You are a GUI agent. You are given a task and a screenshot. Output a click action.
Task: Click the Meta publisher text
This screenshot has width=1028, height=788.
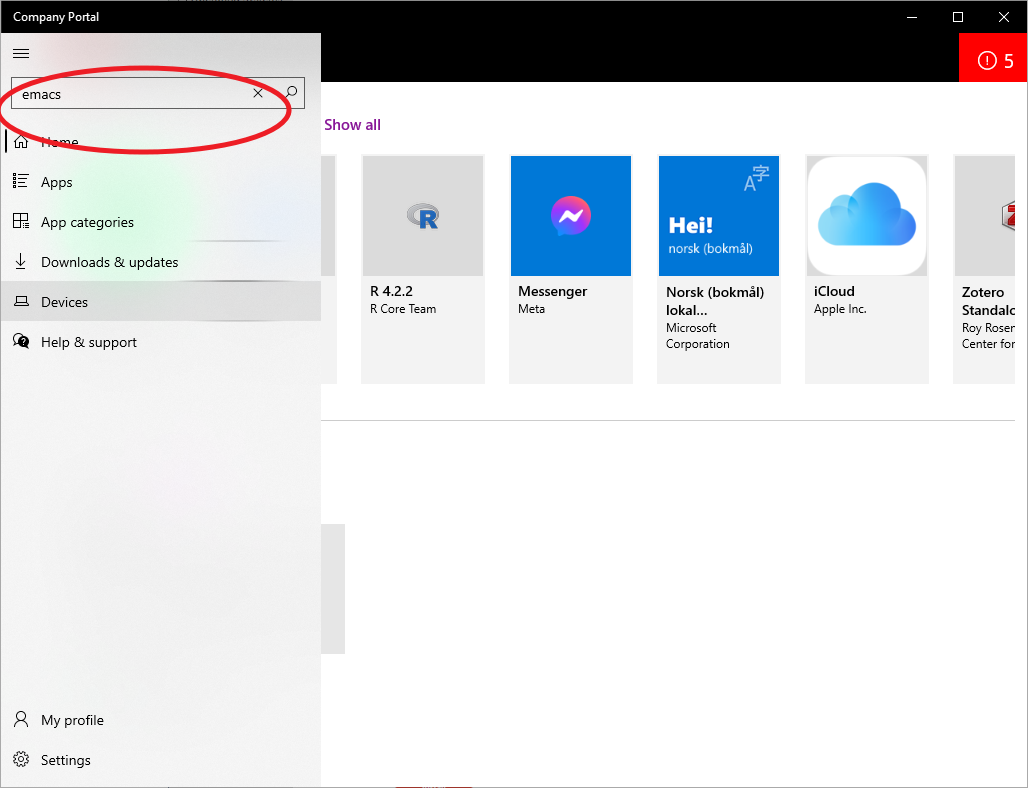(x=532, y=309)
